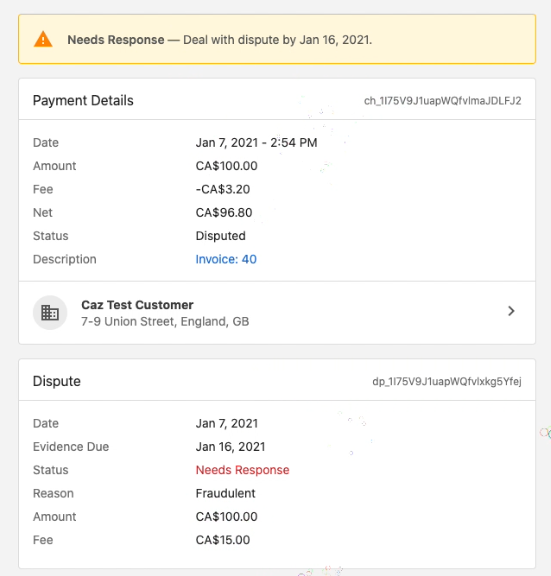
Task: Open the Invoice: 40 link
Action: pos(226,259)
